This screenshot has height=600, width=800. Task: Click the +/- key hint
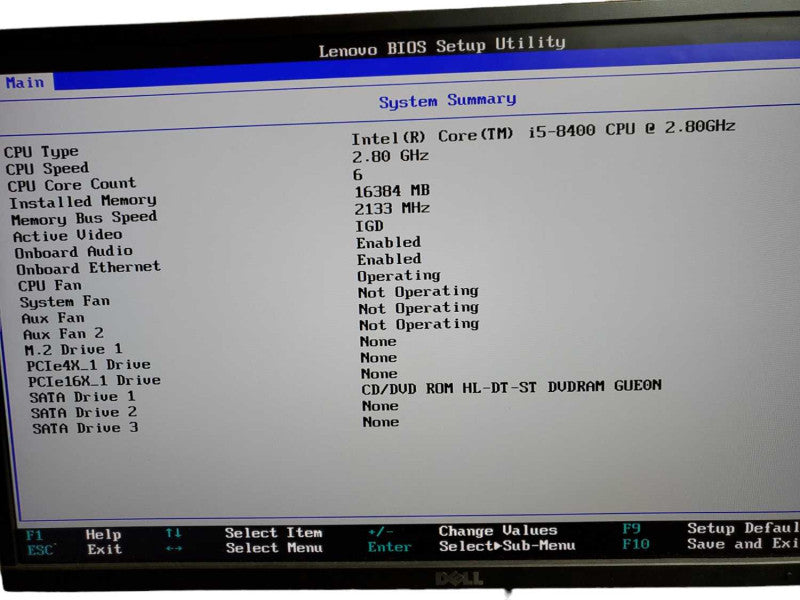[x=381, y=532]
